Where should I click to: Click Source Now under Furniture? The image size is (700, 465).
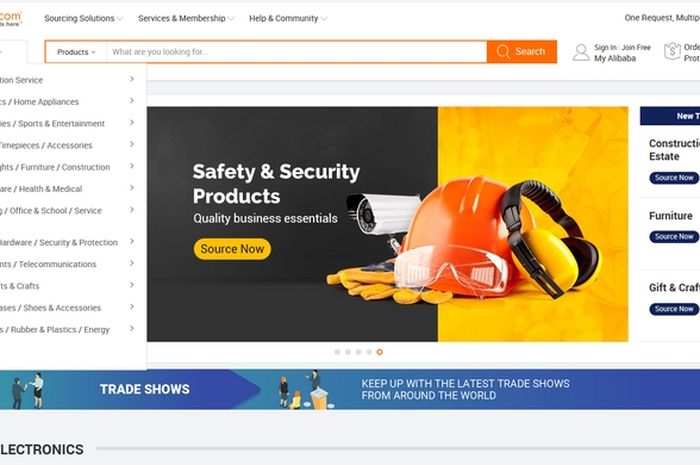click(x=674, y=237)
